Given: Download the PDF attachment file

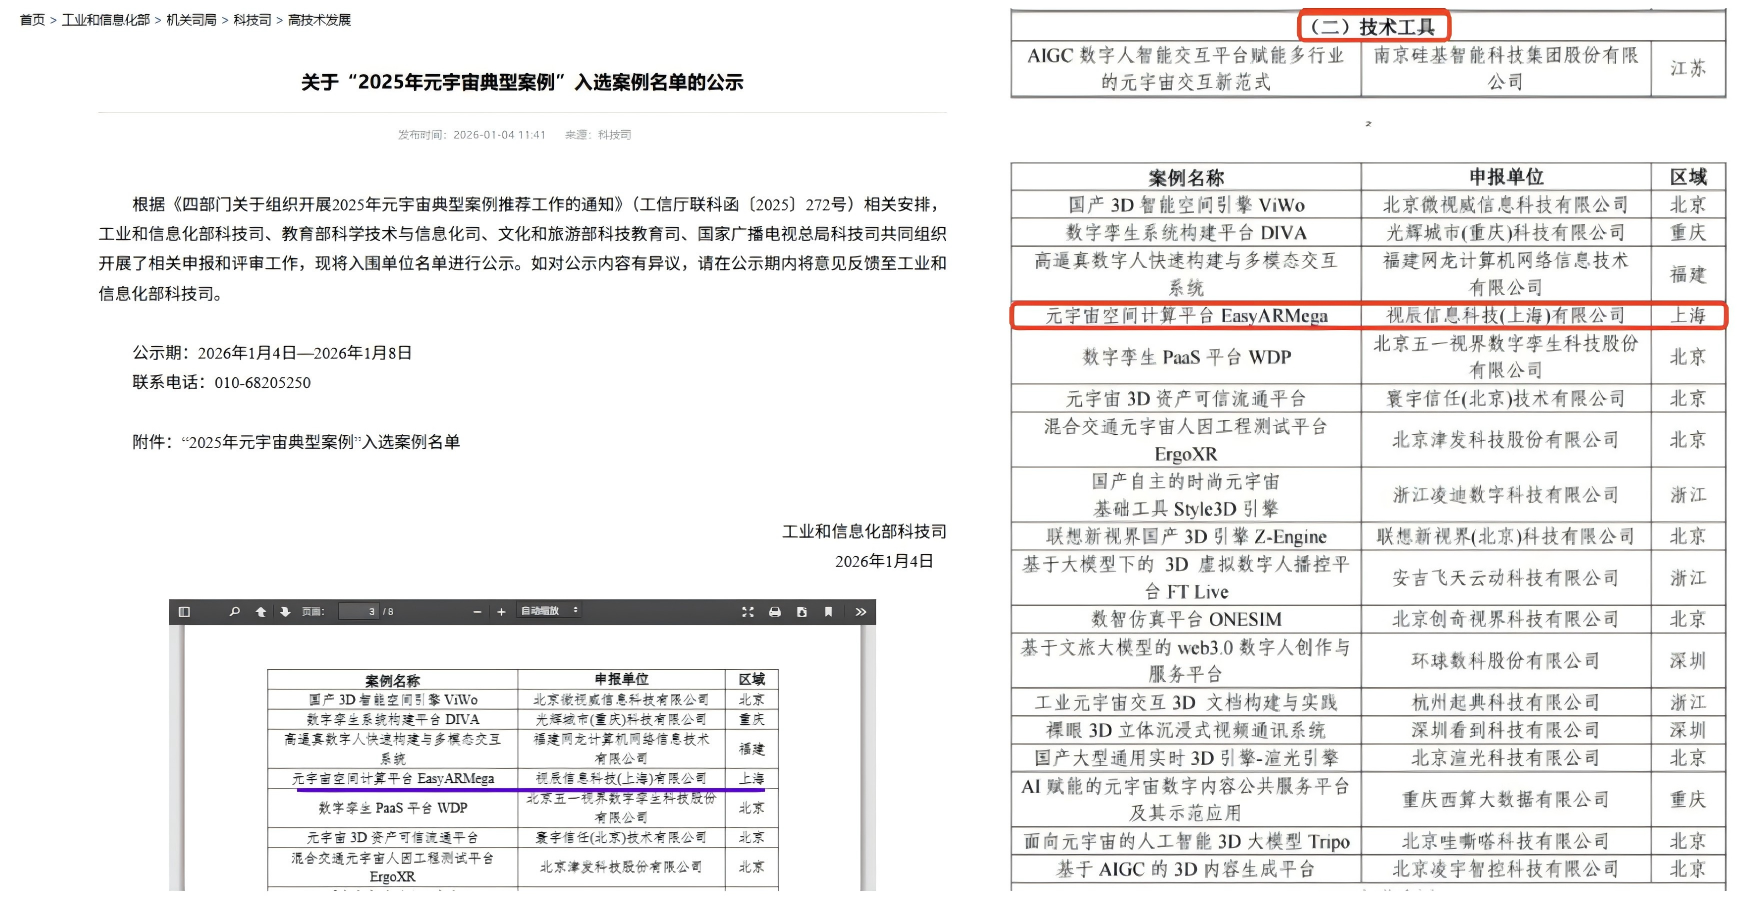Looking at the screenshot, I should pos(801,612).
